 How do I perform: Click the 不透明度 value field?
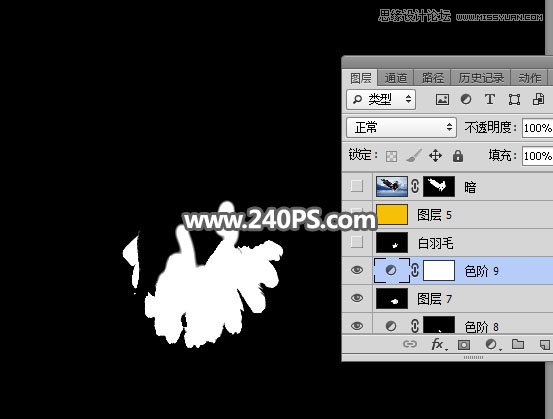537,128
